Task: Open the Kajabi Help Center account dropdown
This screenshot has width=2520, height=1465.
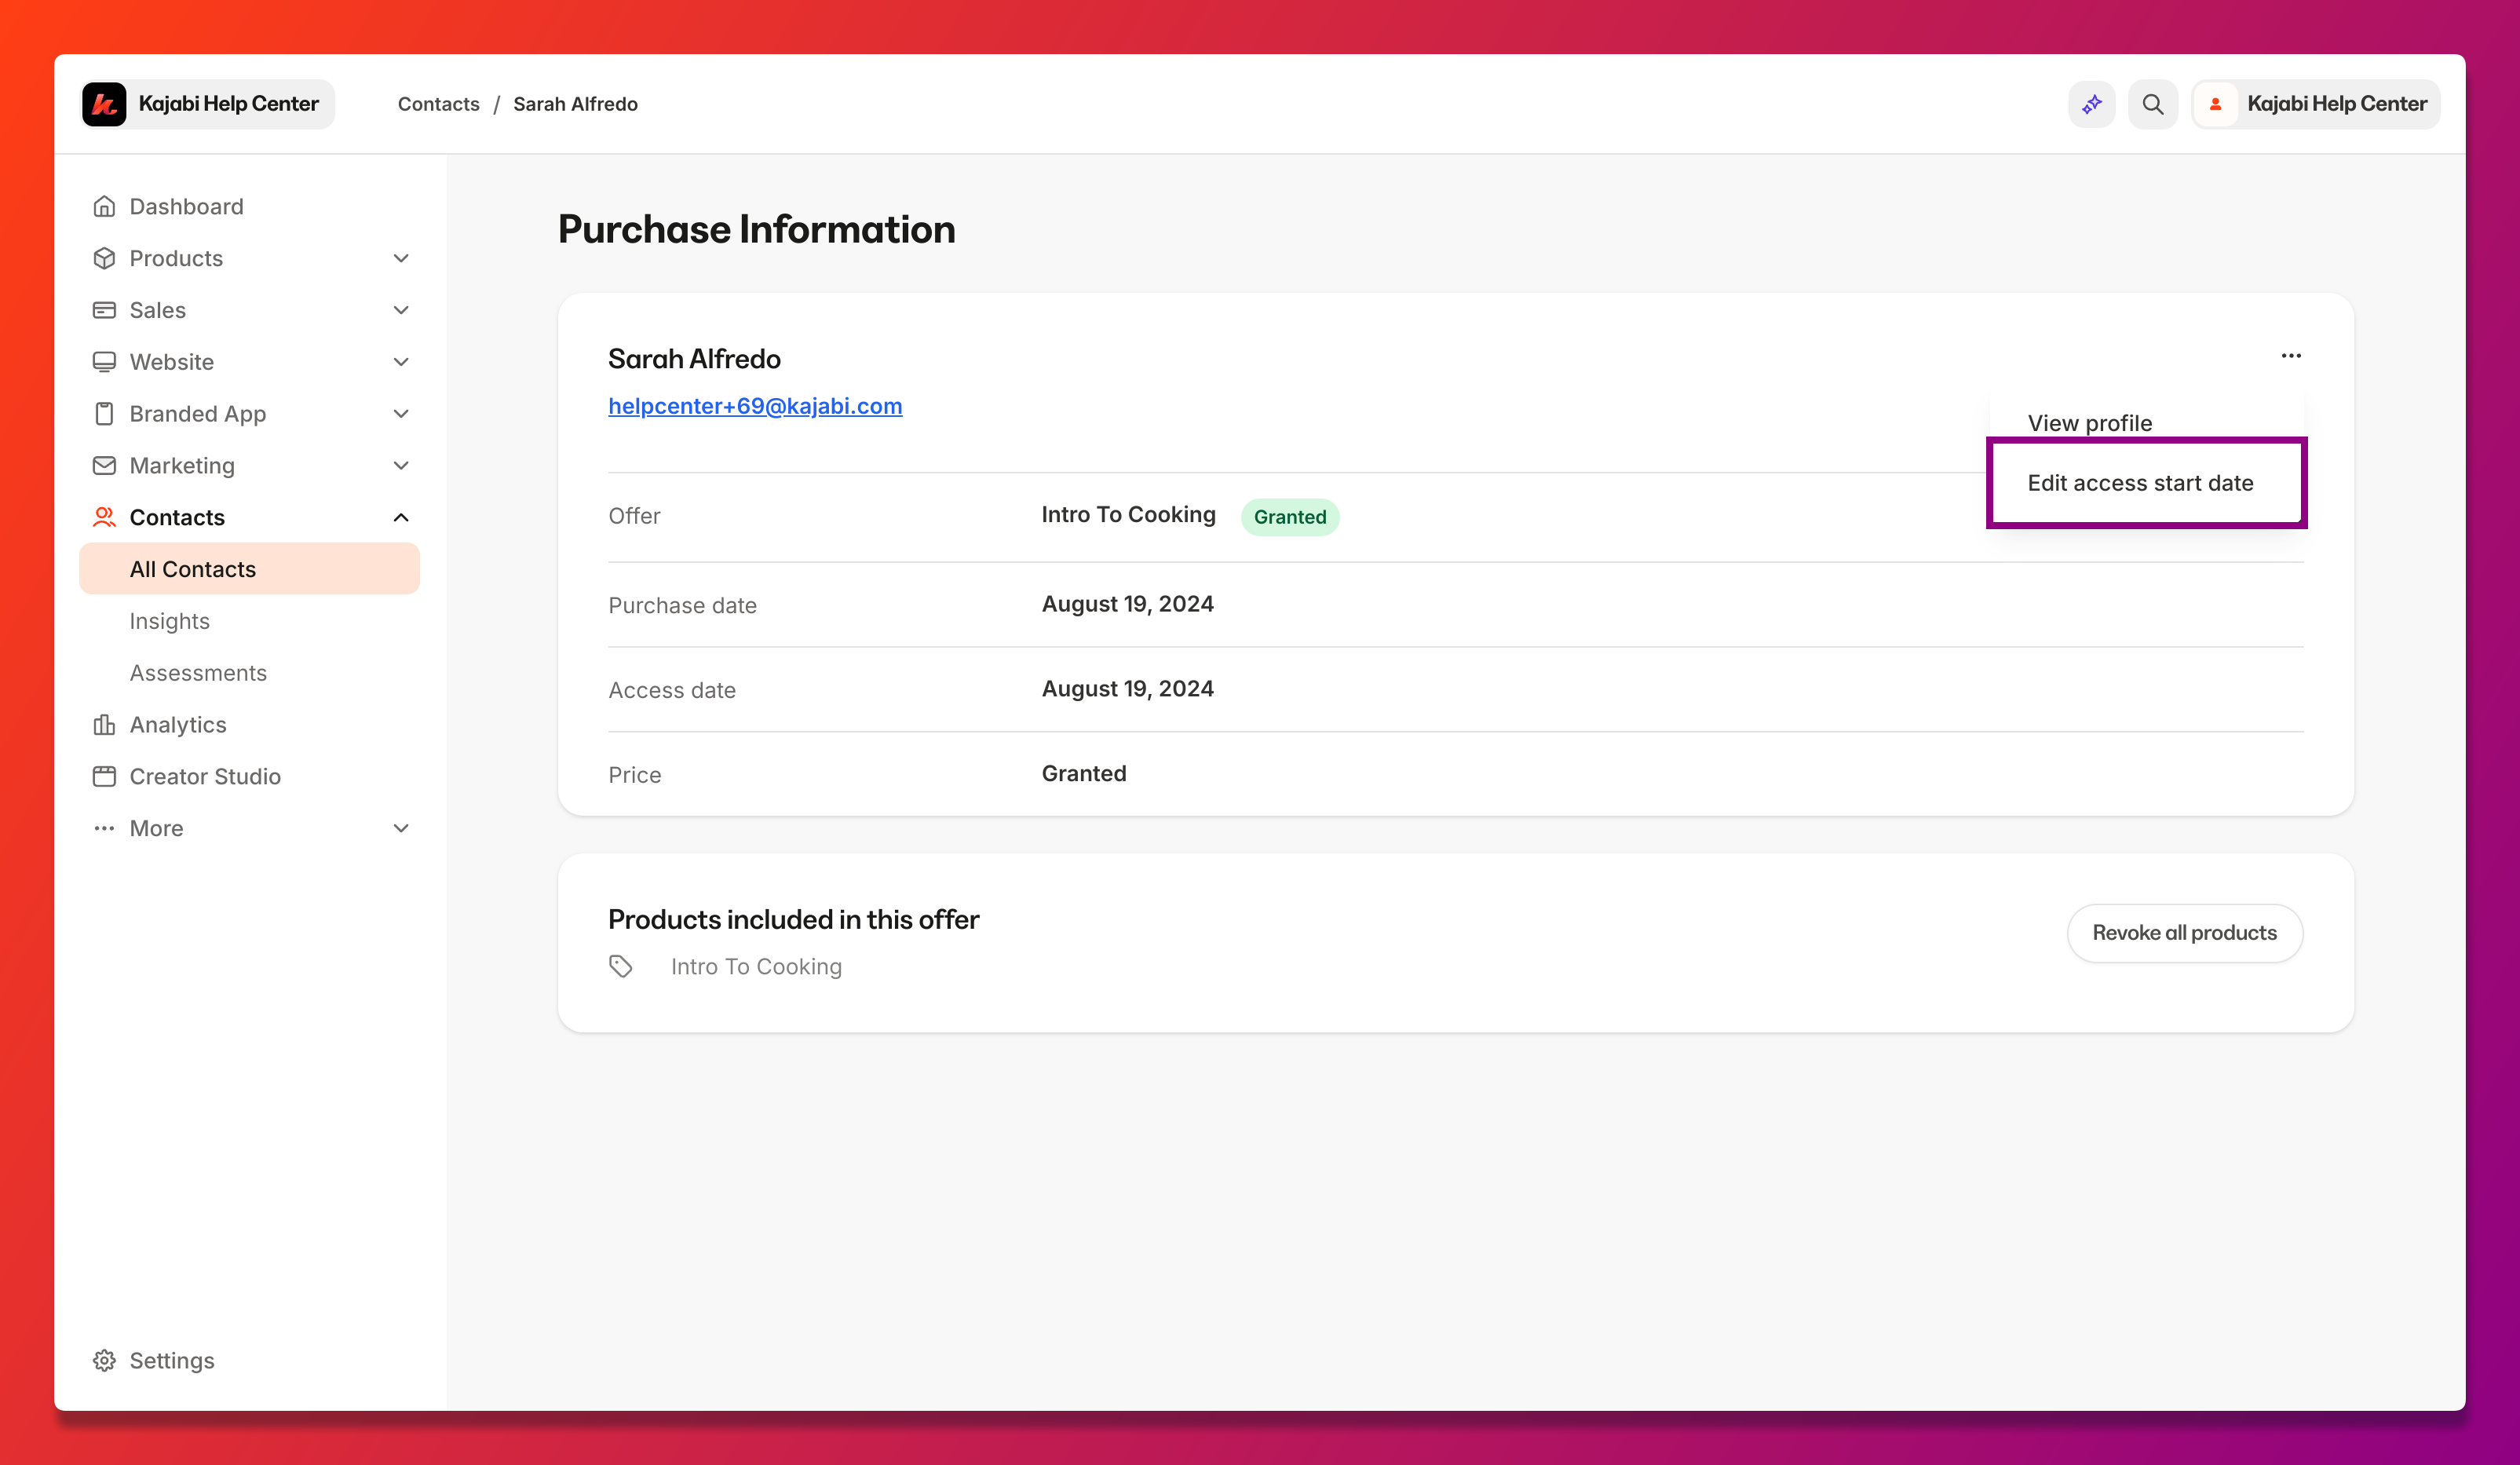Action: [2316, 104]
